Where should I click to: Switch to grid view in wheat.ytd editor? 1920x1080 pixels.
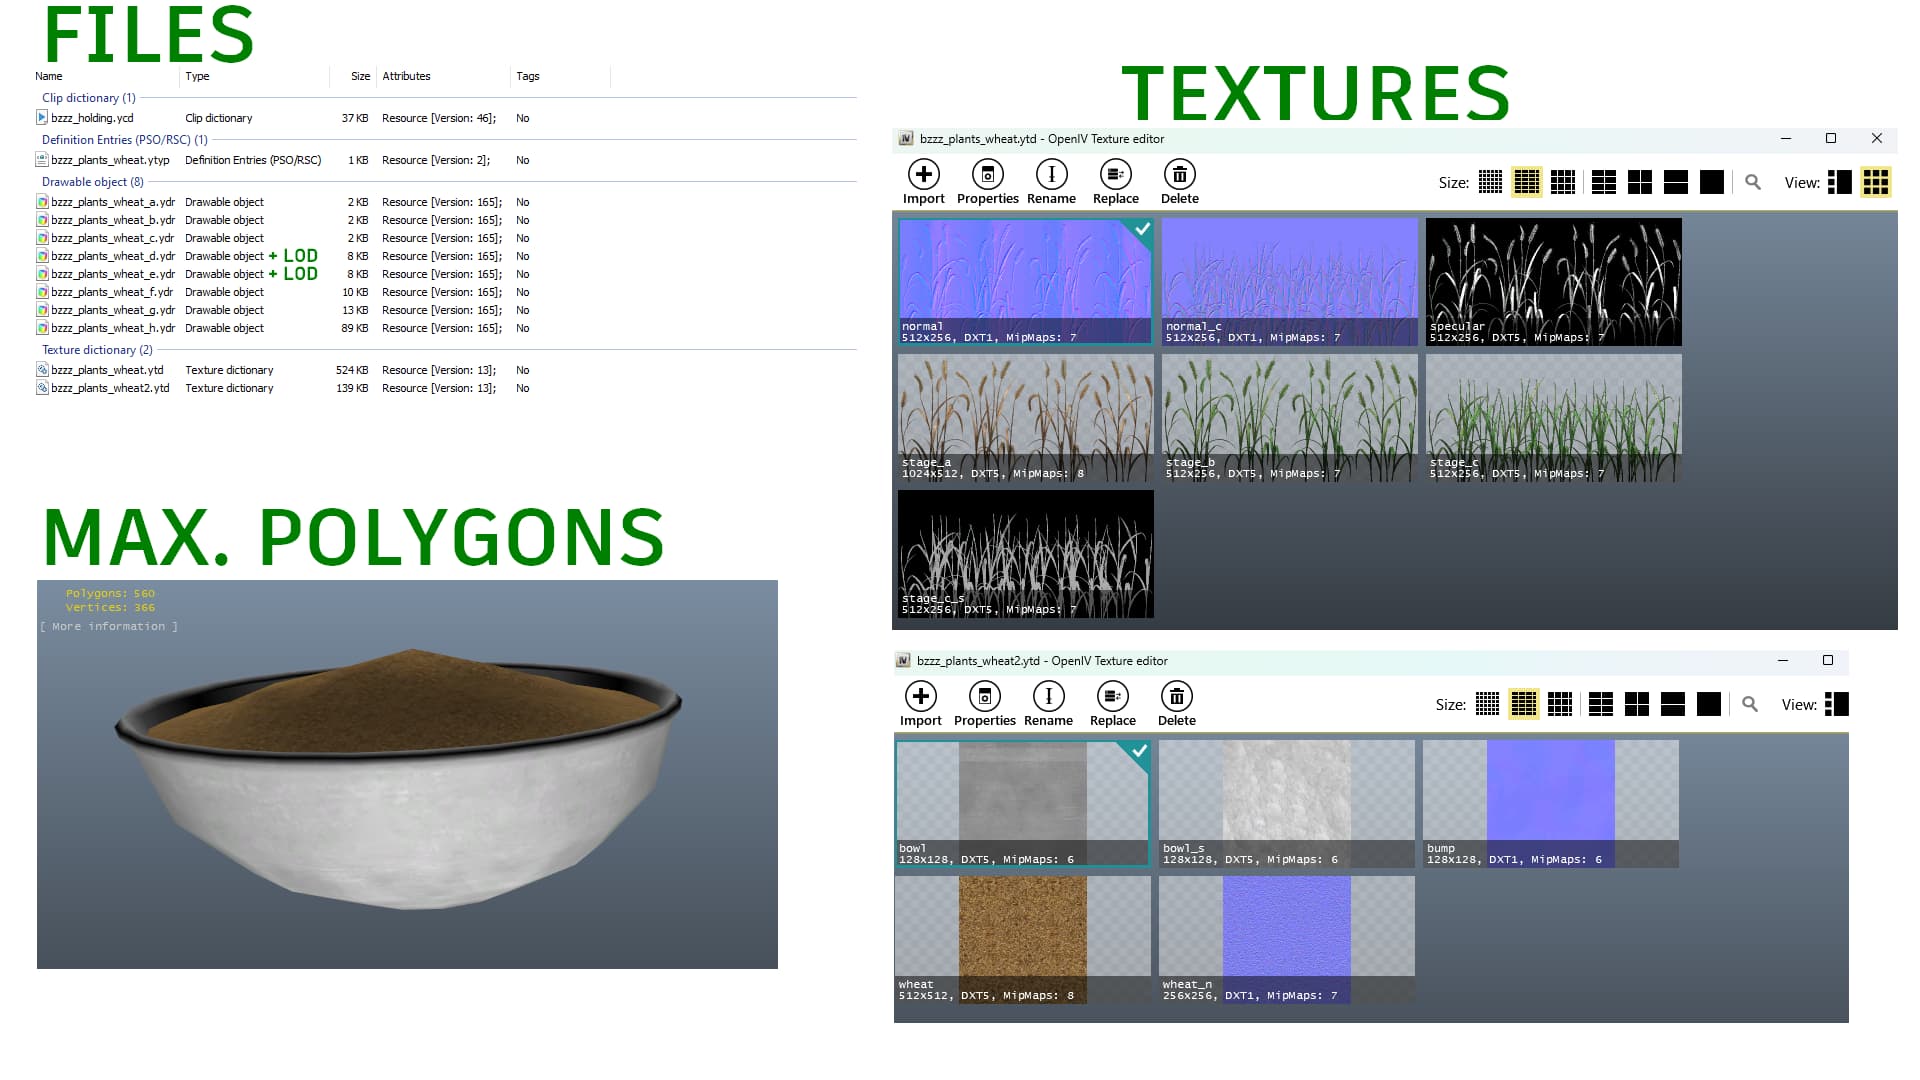(1875, 182)
